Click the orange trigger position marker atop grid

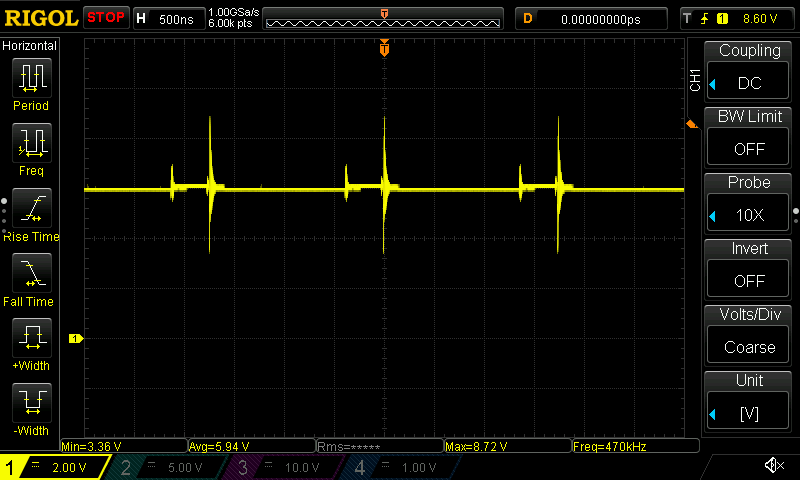(384, 48)
